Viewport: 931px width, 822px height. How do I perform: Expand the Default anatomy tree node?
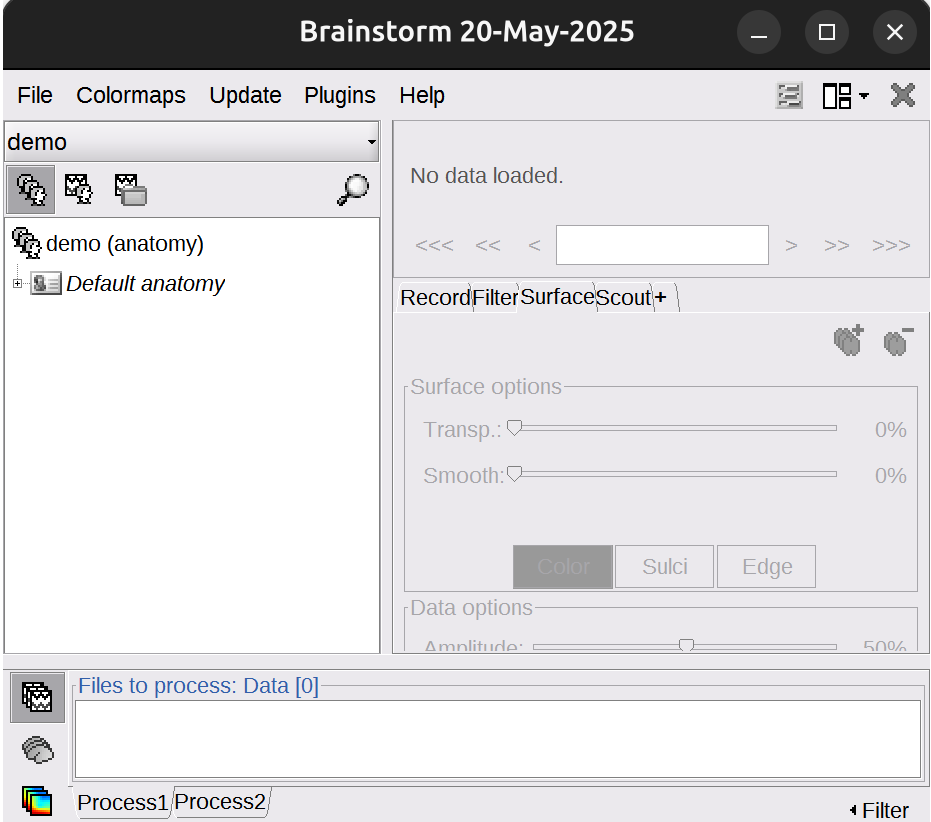coord(17,284)
